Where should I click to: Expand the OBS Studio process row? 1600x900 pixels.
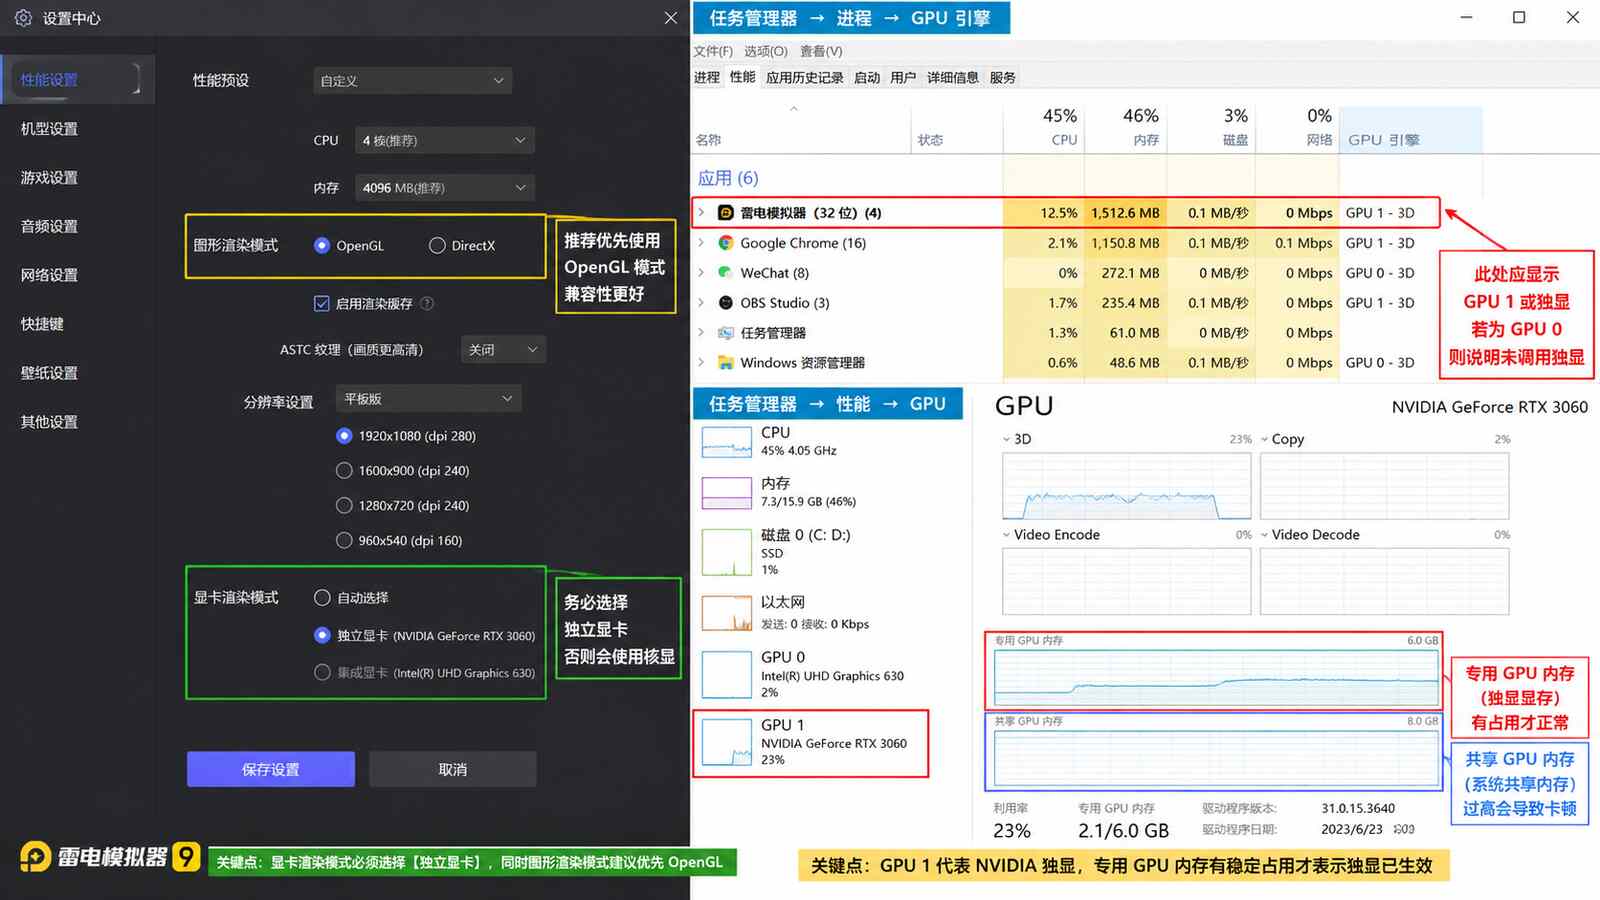tap(701, 303)
